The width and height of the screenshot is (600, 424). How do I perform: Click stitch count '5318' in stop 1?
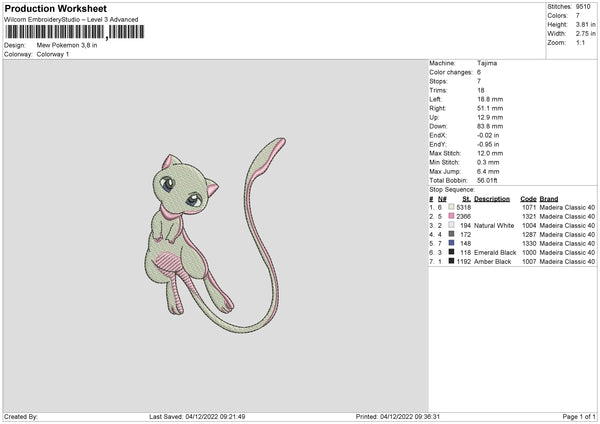pos(464,207)
